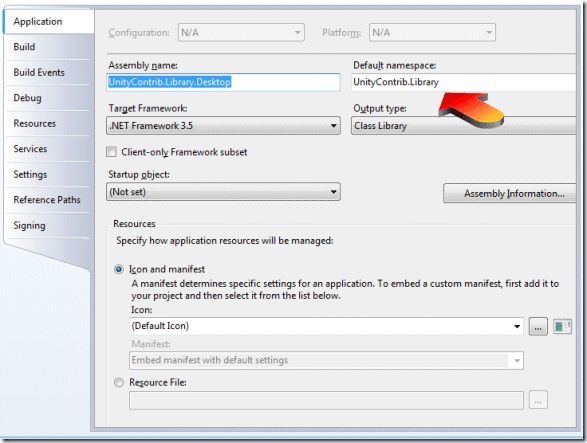Select the Resource File radio button
This screenshot has width=587, height=443.
[119, 382]
